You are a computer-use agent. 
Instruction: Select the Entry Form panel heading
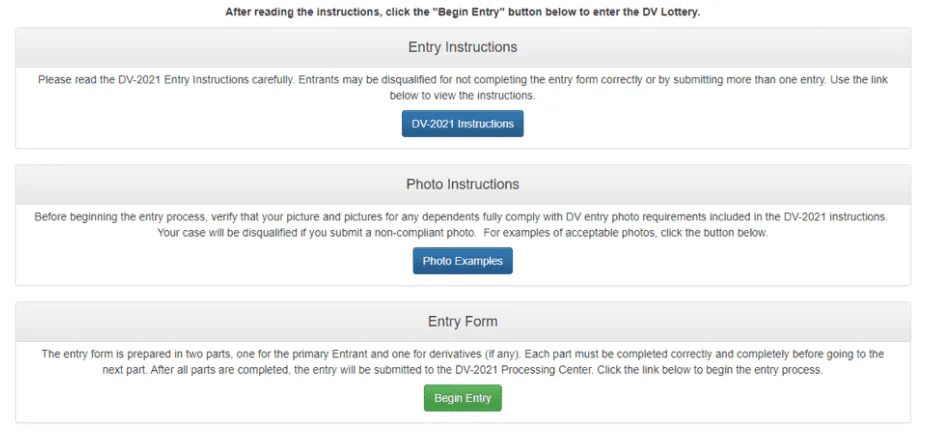[x=462, y=322]
